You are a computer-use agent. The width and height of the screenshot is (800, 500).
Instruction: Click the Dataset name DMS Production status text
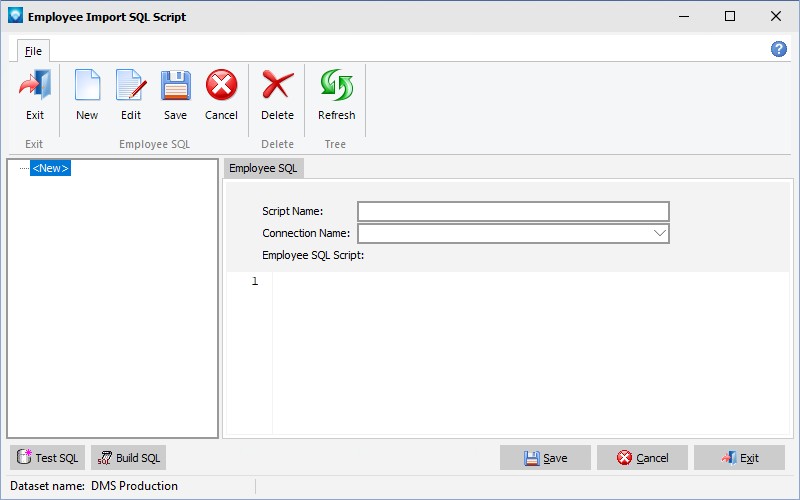pyautogui.click(x=94, y=486)
